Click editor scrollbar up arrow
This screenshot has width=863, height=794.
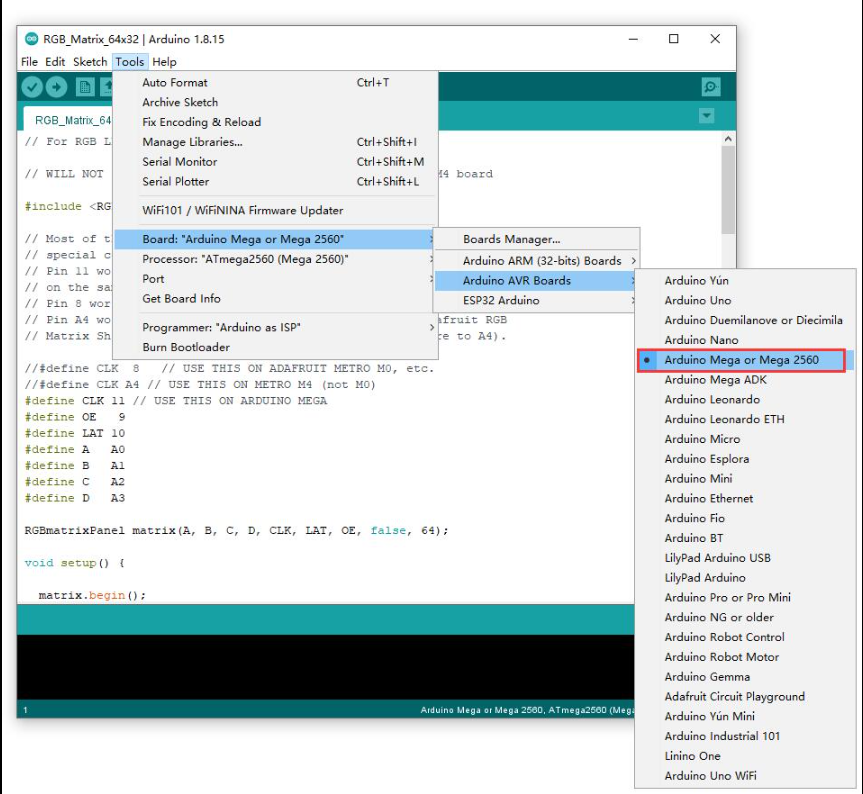(728, 139)
